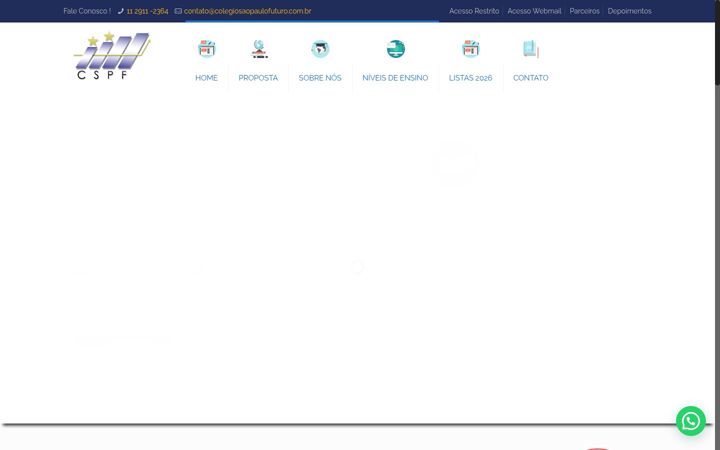Click the globe icon above PROPOSTA

pyautogui.click(x=259, y=49)
